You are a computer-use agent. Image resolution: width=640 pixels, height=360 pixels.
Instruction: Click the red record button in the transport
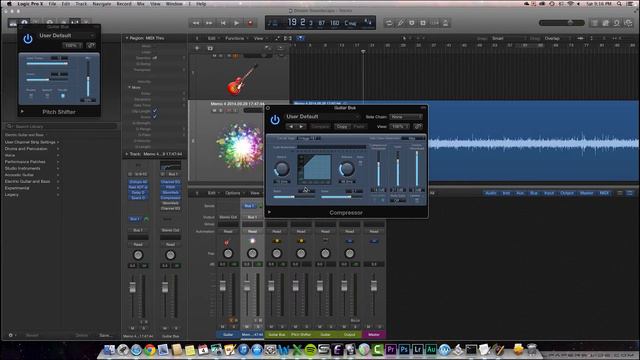coord(250,23)
